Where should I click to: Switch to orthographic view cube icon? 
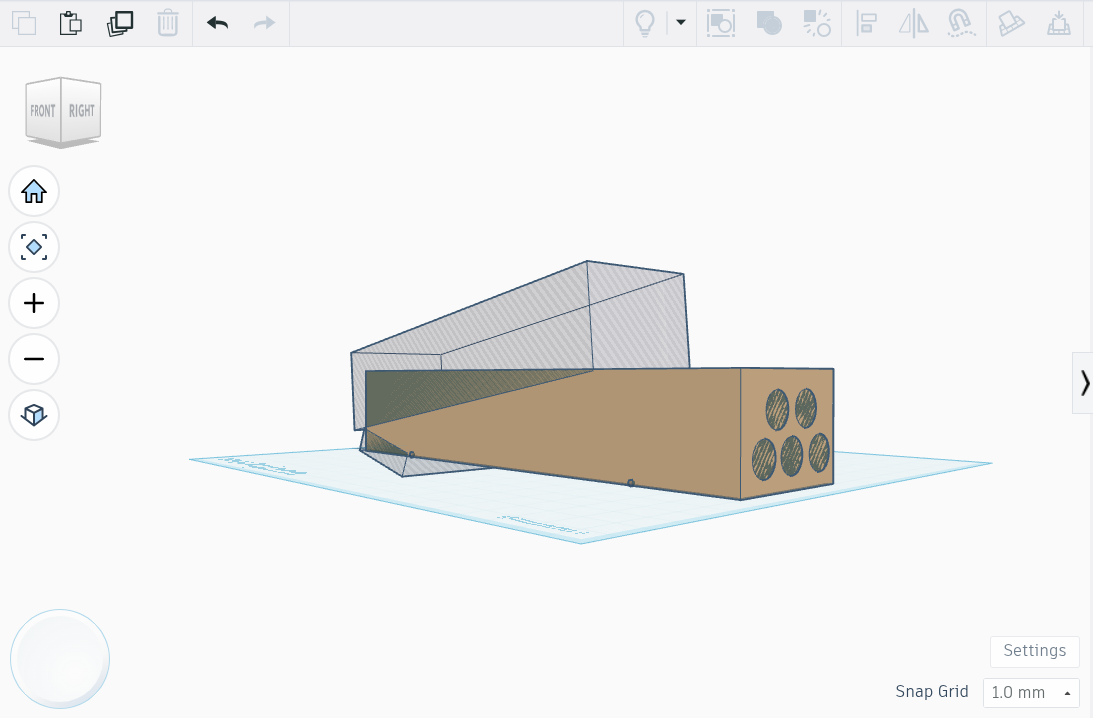click(x=33, y=415)
